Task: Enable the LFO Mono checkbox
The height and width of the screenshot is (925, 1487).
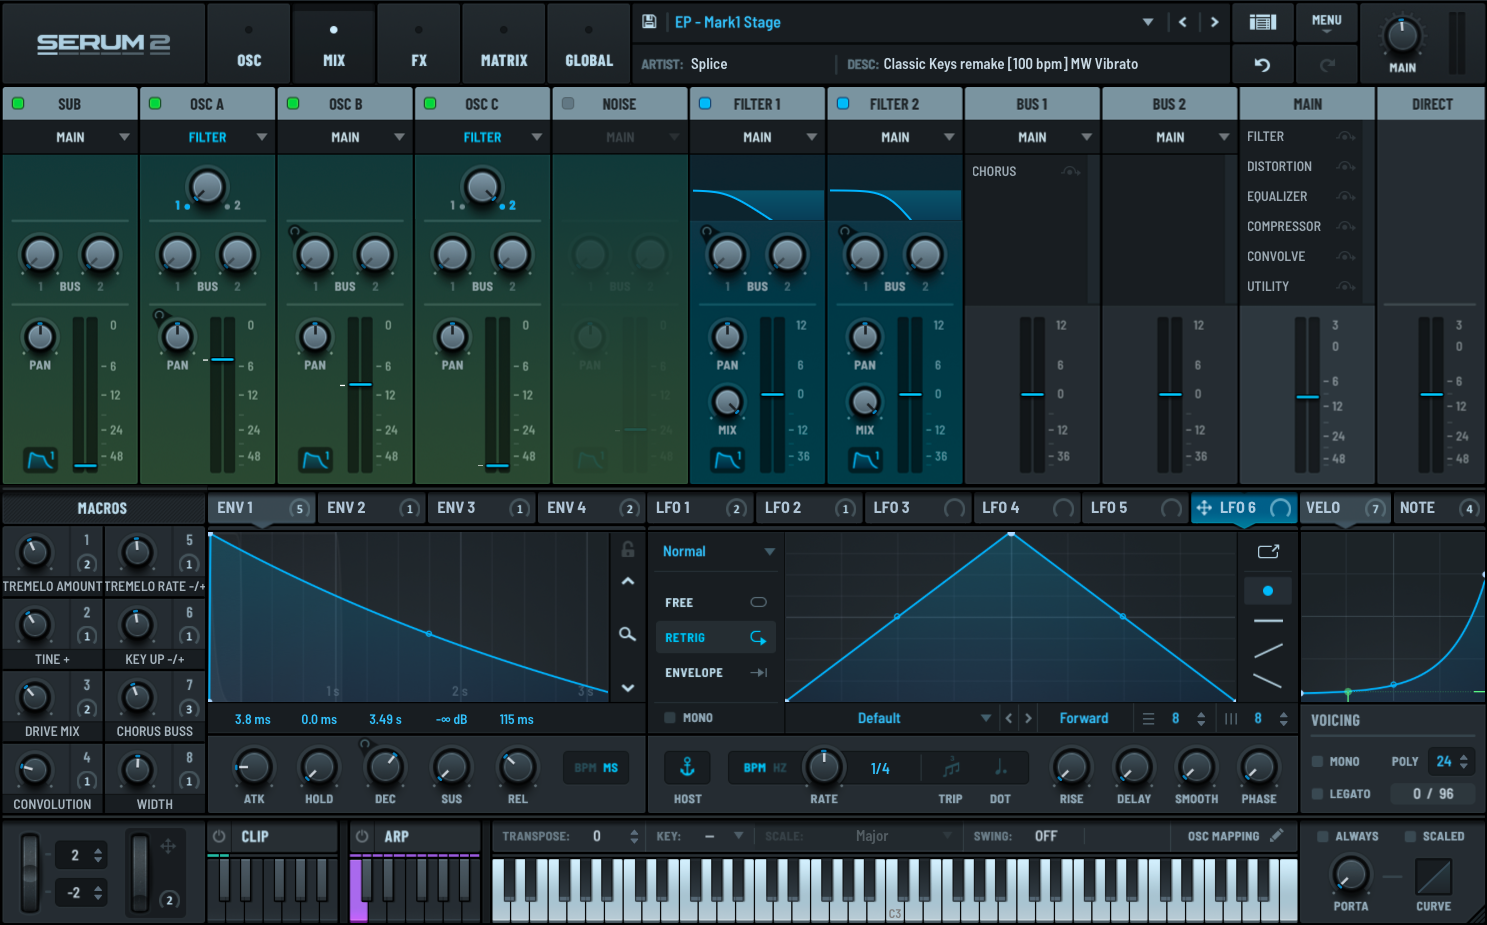Action: (670, 718)
